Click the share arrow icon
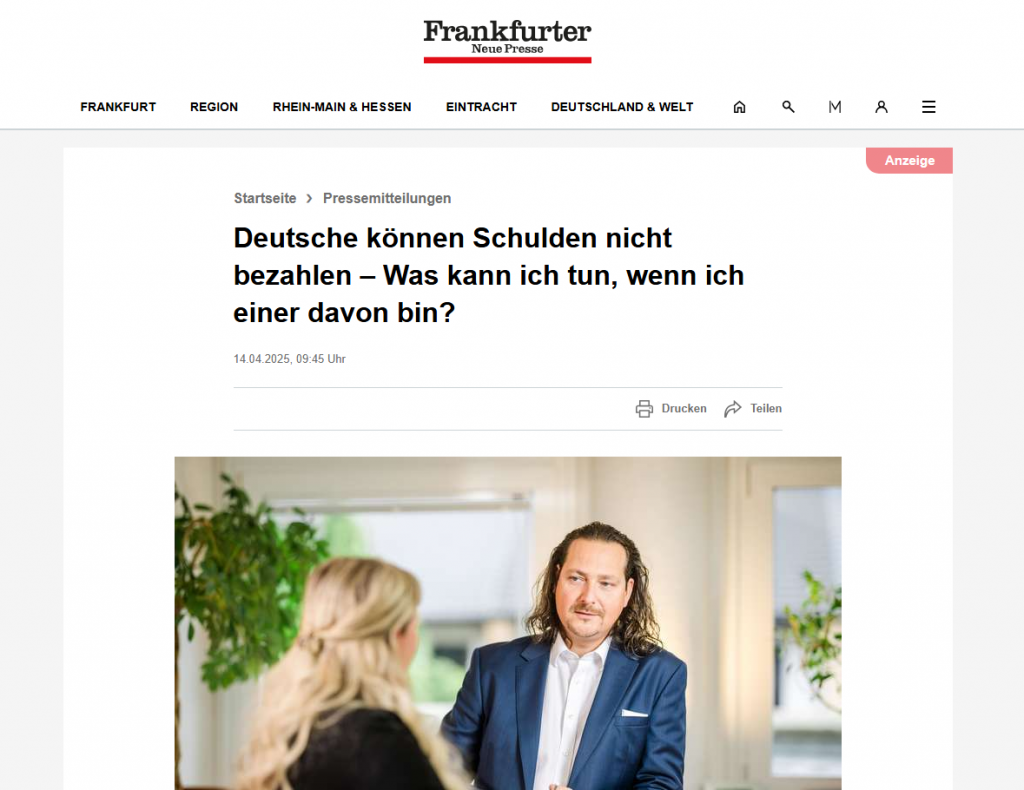 (733, 409)
